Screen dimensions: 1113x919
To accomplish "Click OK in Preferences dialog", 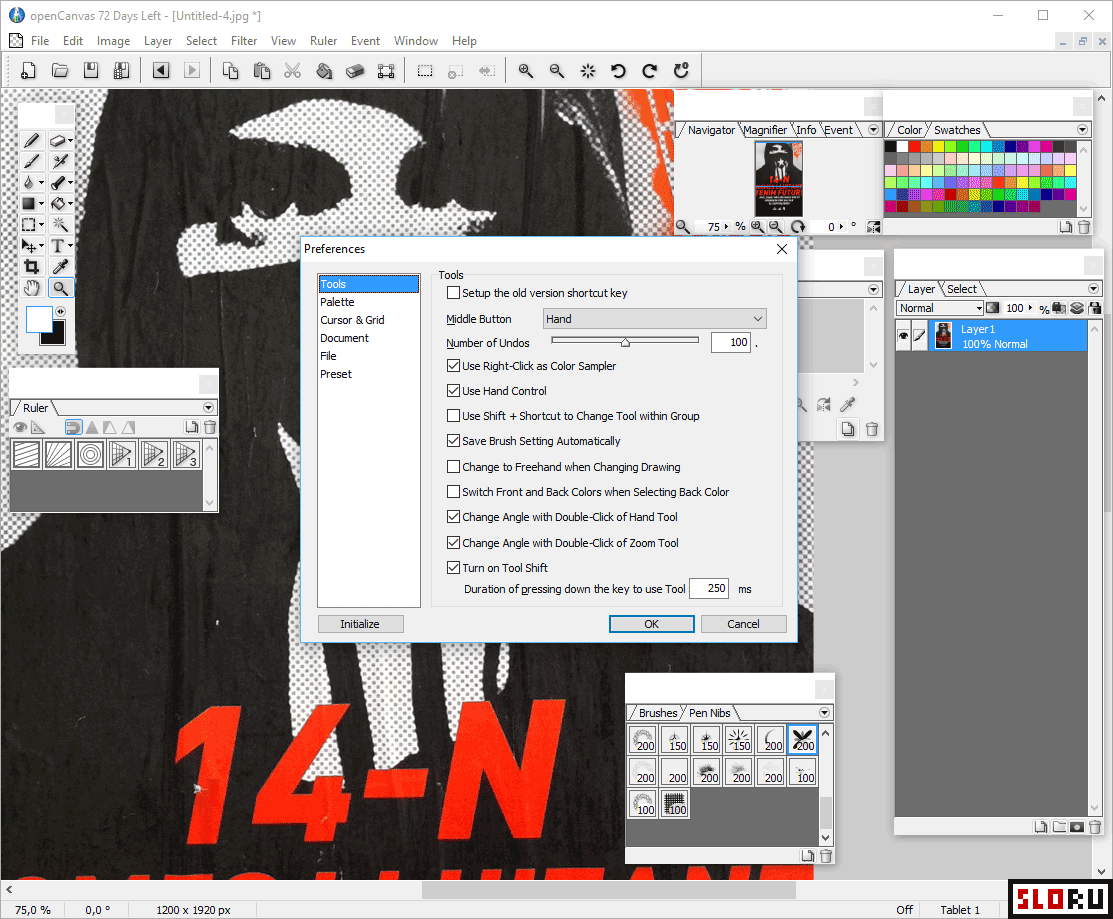I will coord(652,624).
